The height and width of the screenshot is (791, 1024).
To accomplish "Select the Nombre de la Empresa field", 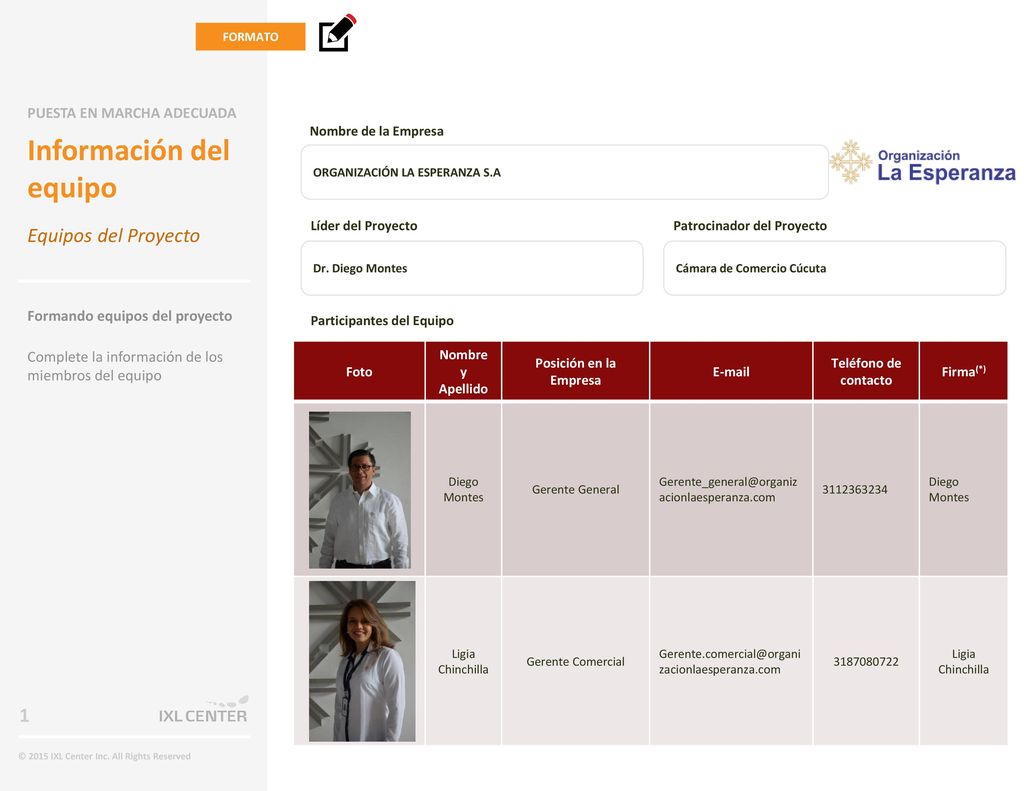I will [564, 172].
